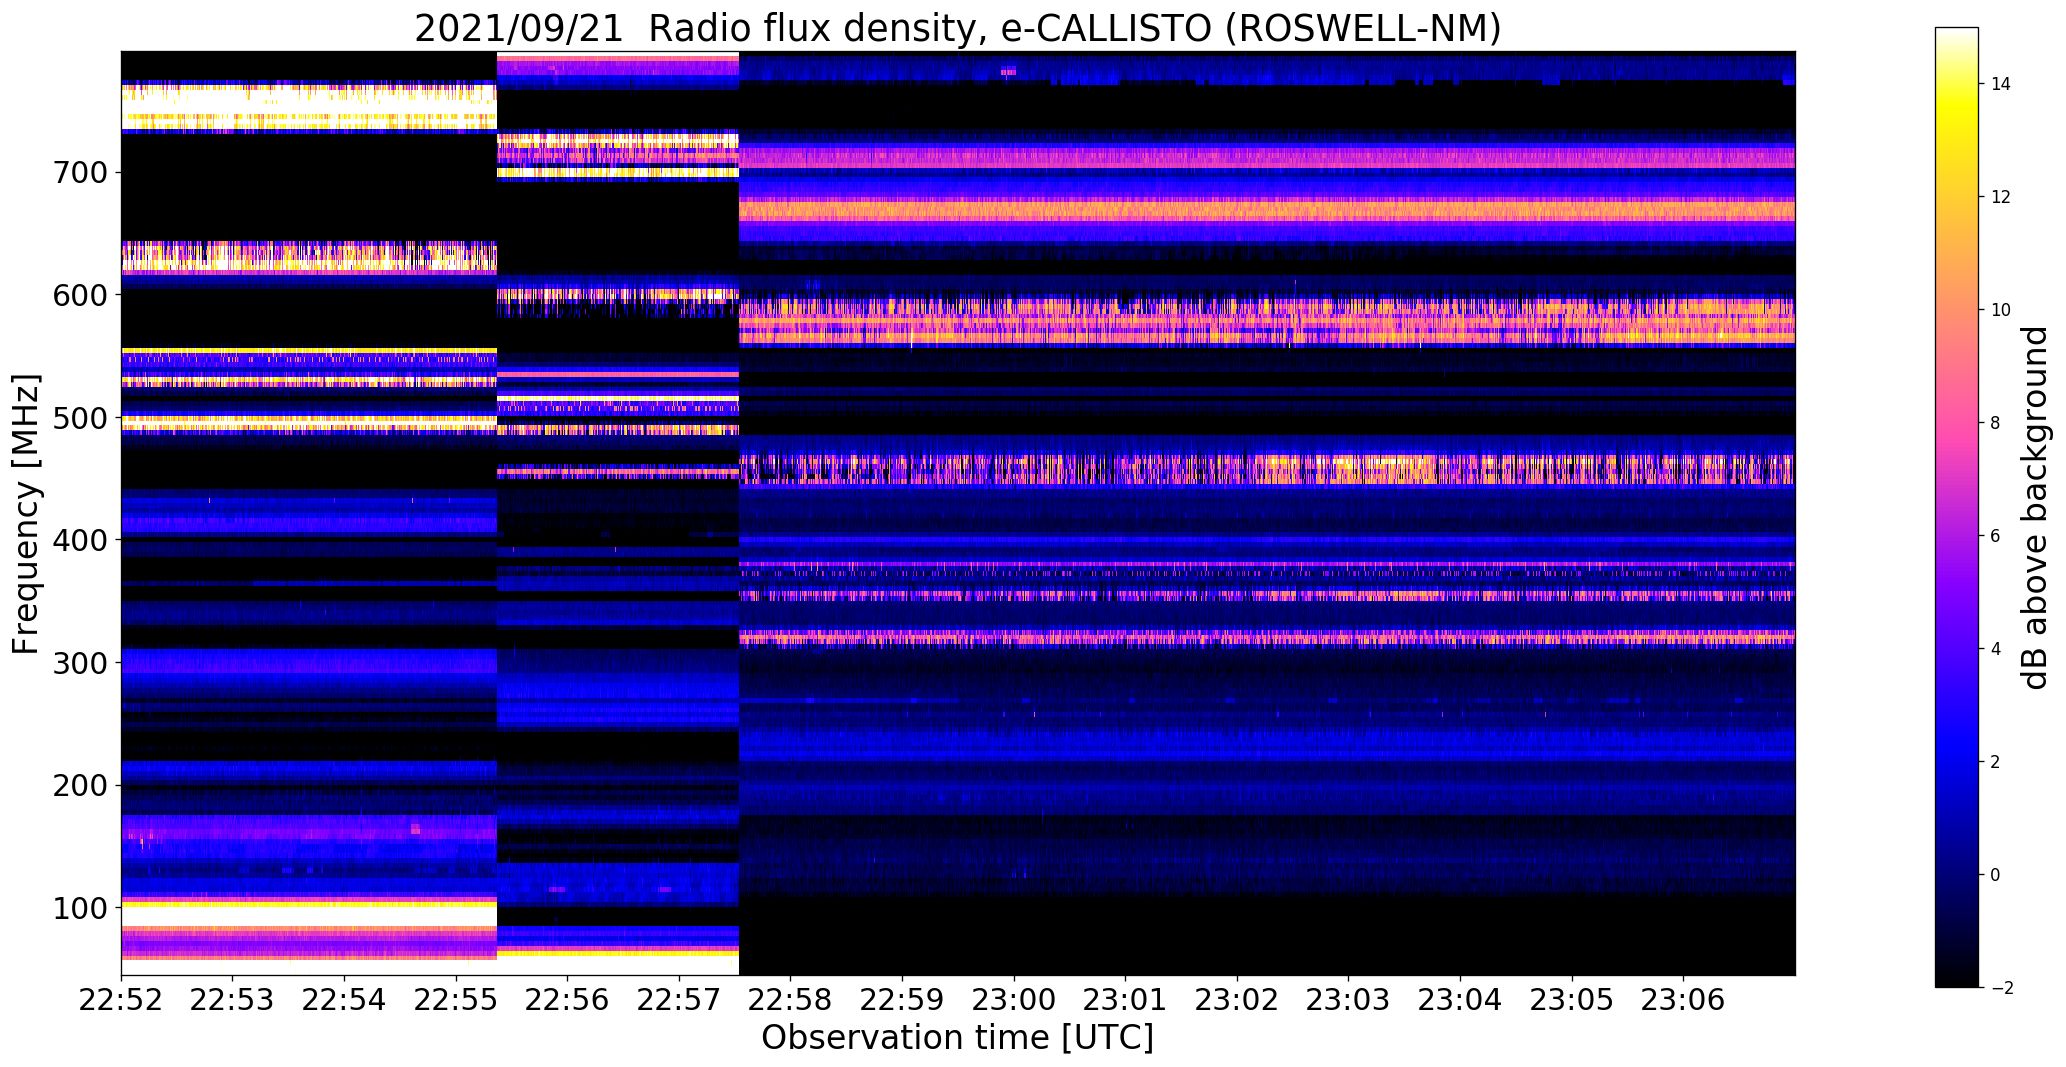This screenshot has width=2066, height=1067.
Task: Click the 22:56 time tick label
Action: coord(568,999)
